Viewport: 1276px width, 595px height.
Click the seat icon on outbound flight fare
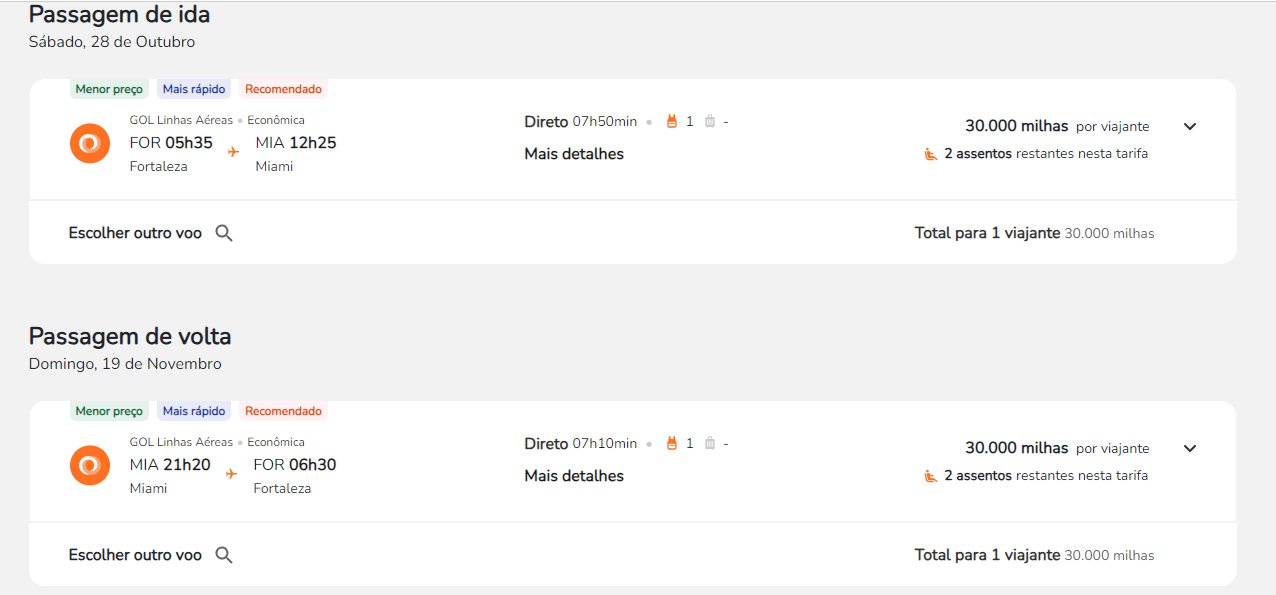(x=930, y=154)
